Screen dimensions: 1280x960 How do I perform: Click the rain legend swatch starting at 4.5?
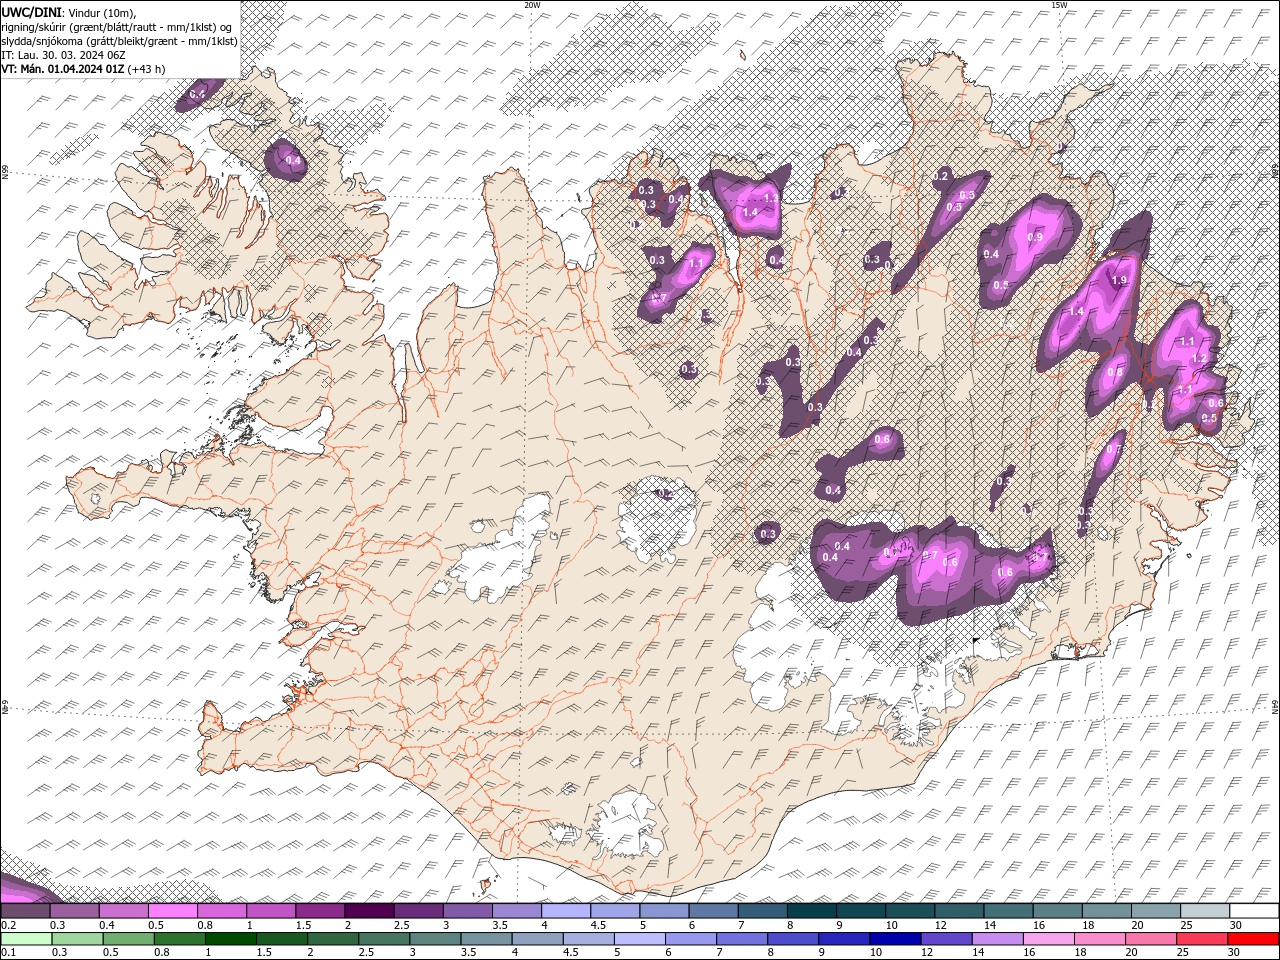(x=588, y=939)
